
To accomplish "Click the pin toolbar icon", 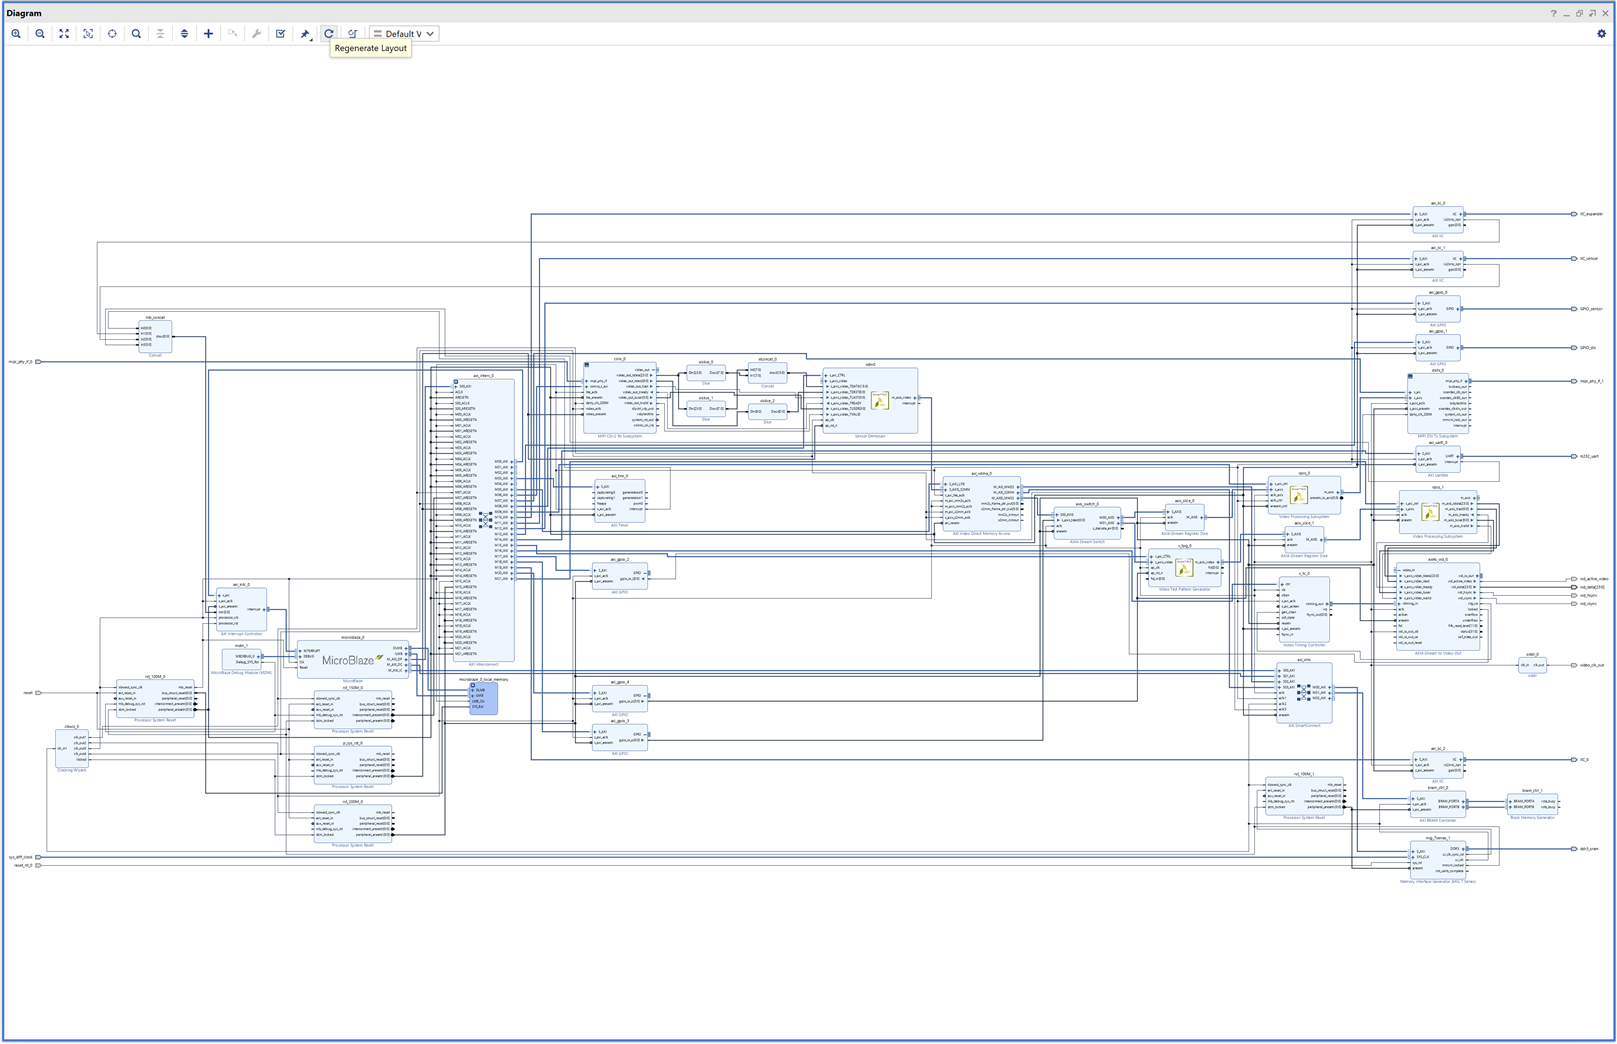I will [x=305, y=34].
